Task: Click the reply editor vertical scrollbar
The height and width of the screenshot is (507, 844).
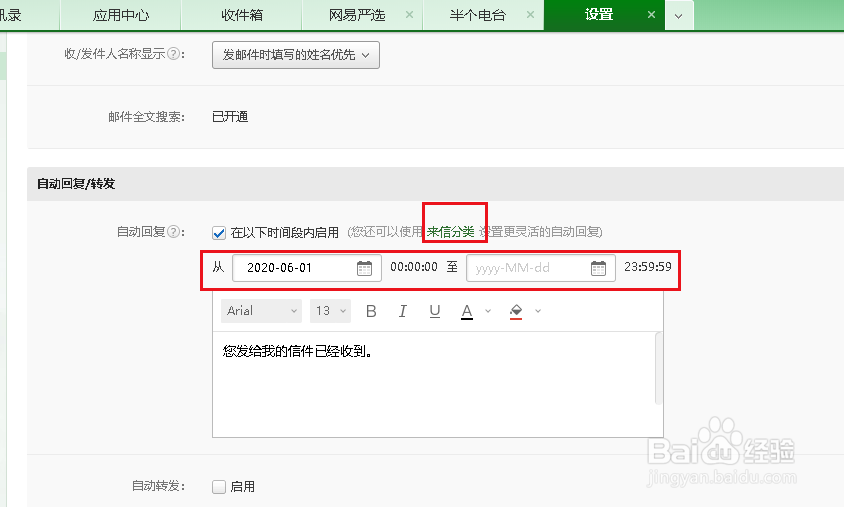Action: pos(658,368)
